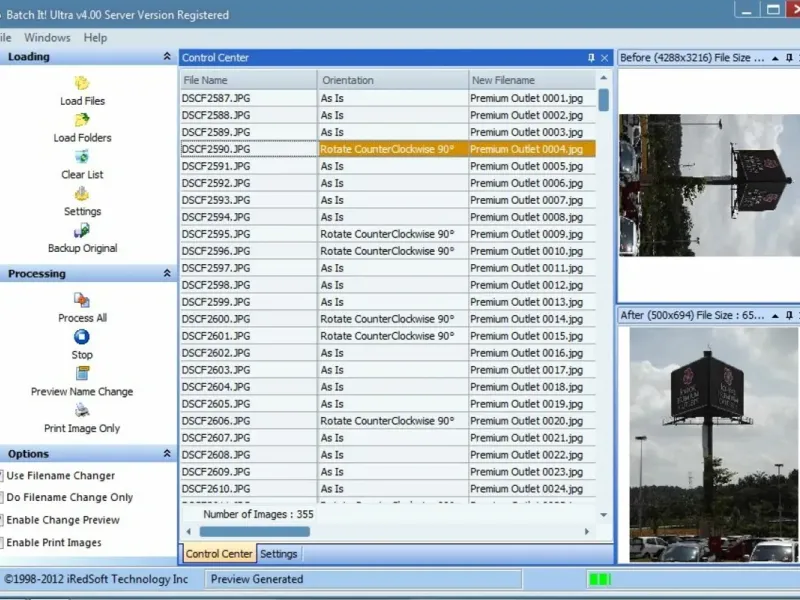
Task: Click the Load Folders icon
Action: [x=82, y=121]
